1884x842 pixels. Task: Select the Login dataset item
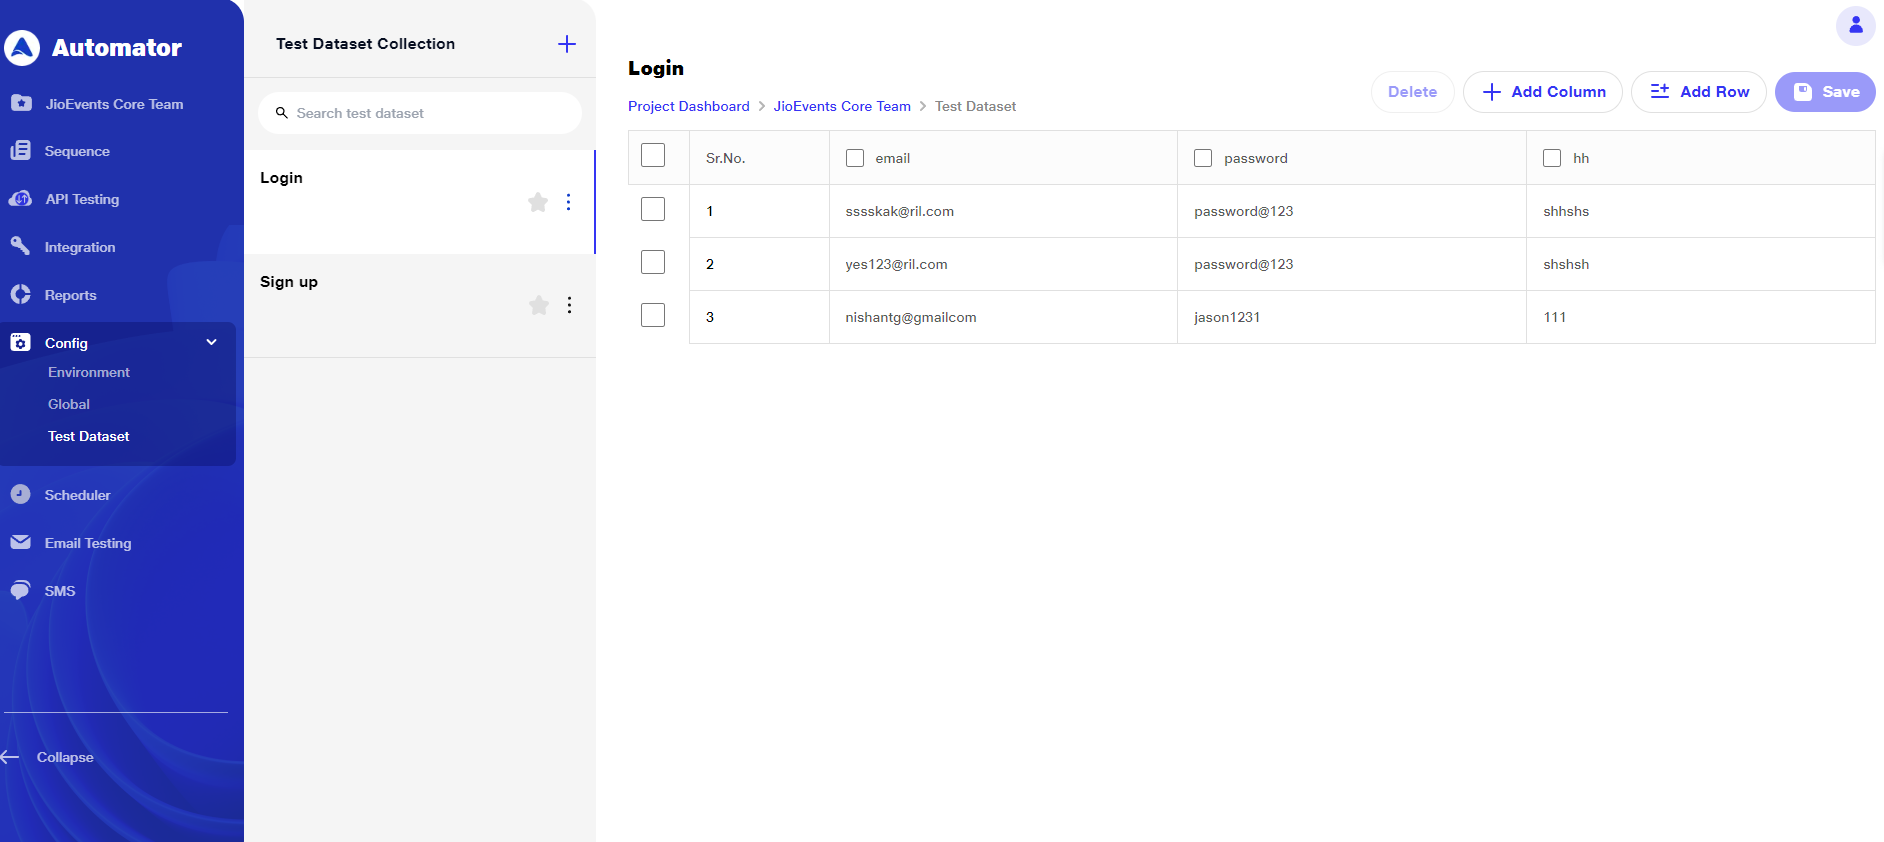click(x=419, y=202)
